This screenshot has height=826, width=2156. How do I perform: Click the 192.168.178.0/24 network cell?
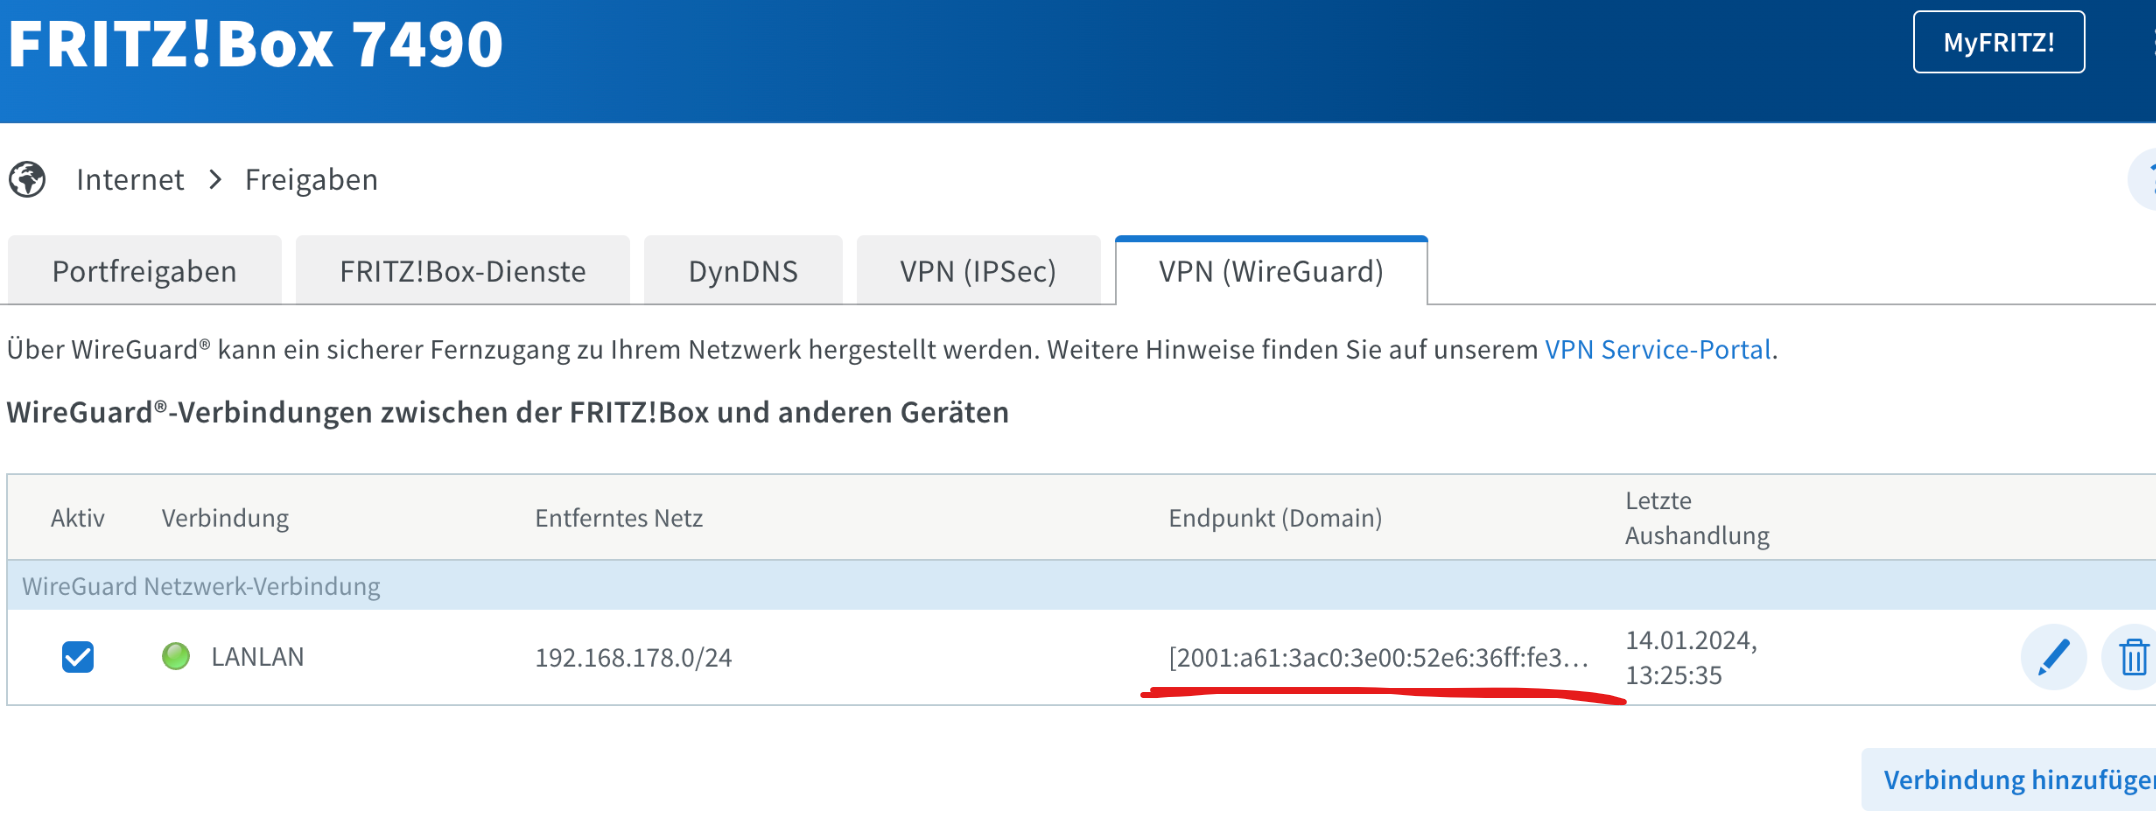pyautogui.click(x=633, y=657)
